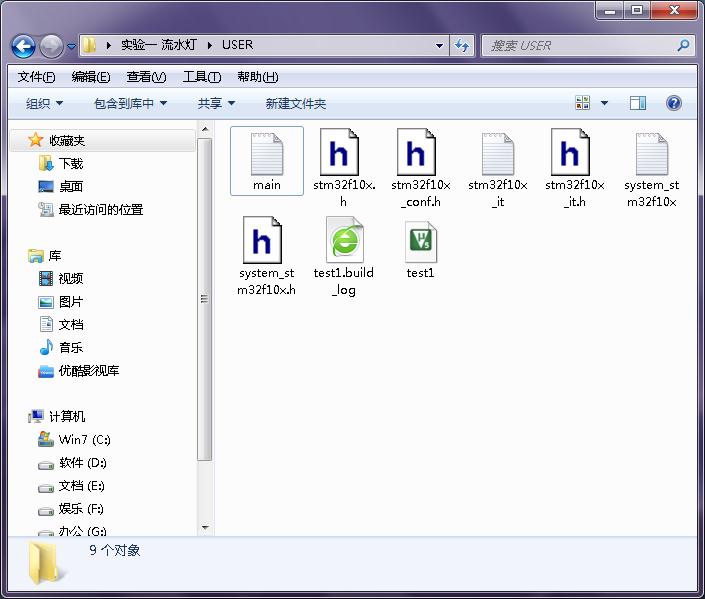Select the test1.build_log file icon
Screen dimensions: 705x599
344,240
